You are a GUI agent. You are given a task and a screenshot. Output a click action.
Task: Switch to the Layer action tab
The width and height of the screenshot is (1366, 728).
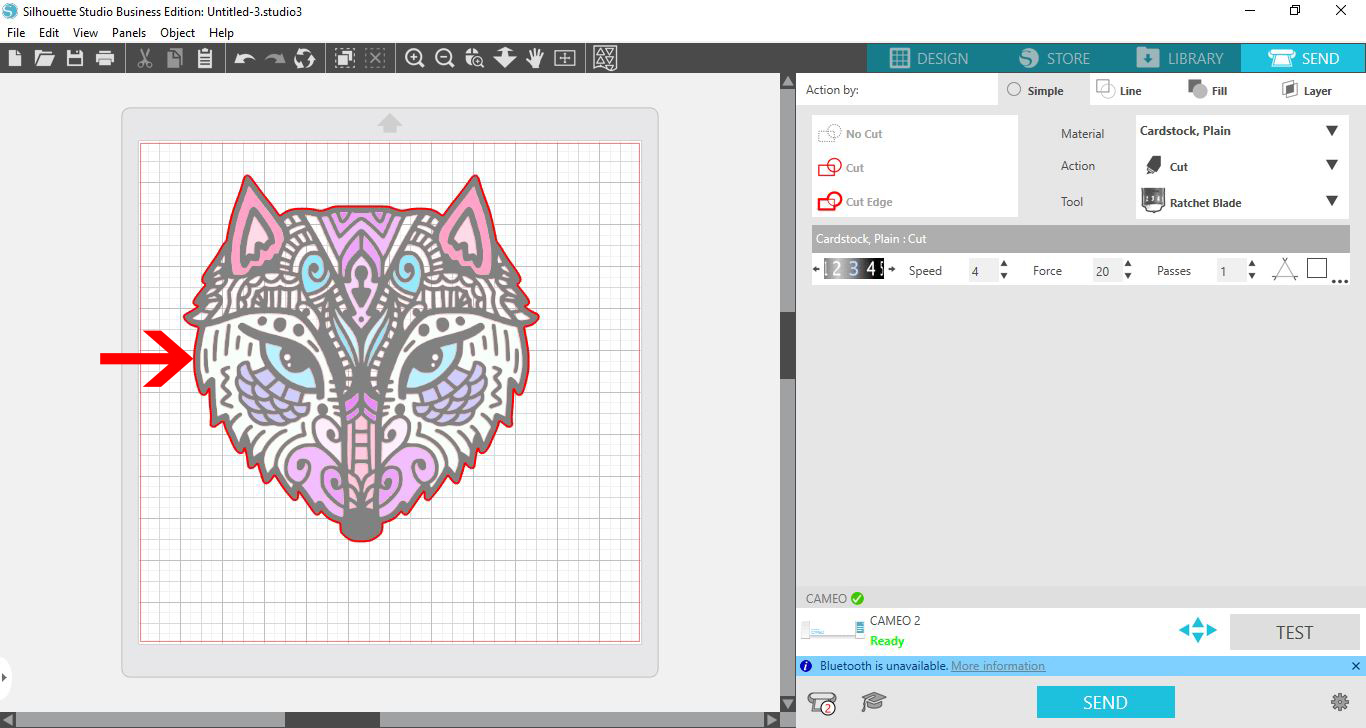click(x=1306, y=90)
